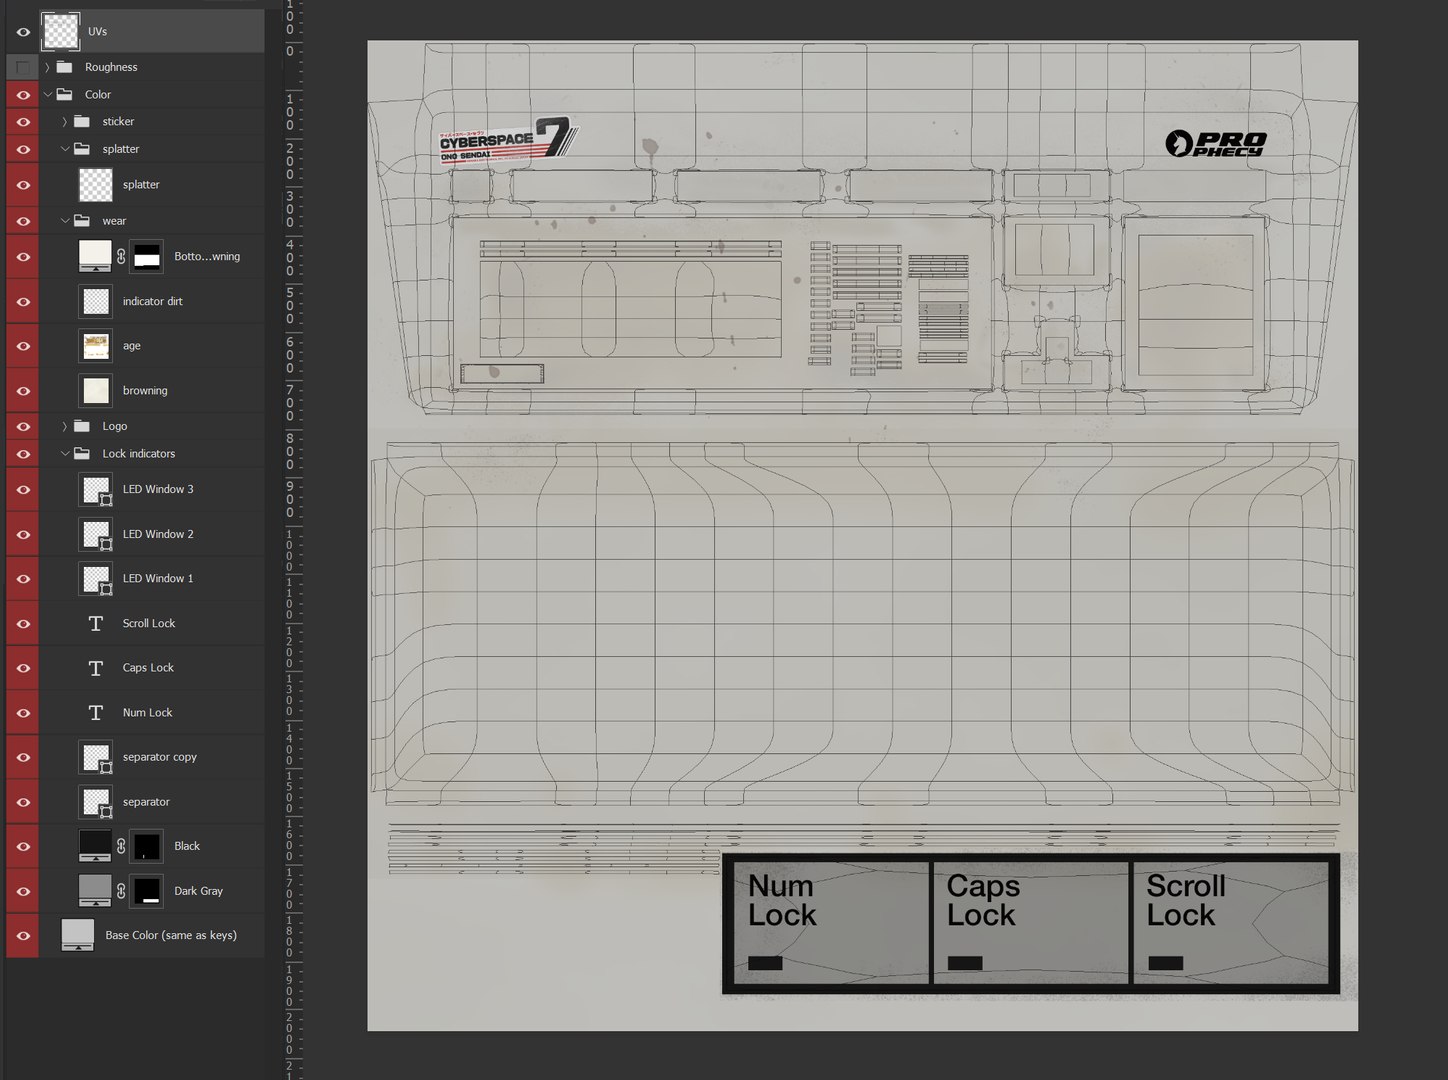This screenshot has width=1448, height=1080.
Task: Click the age layer thumbnail
Action: coord(96,346)
